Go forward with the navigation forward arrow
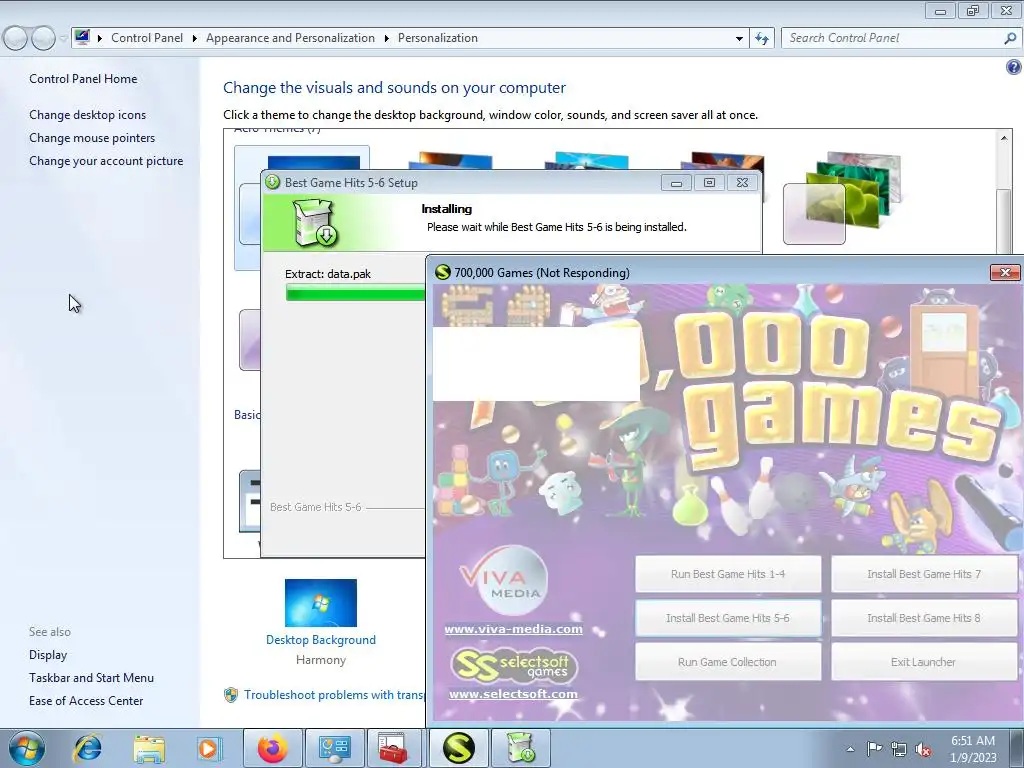The width and height of the screenshot is (1024, 768). coord(43,38)
